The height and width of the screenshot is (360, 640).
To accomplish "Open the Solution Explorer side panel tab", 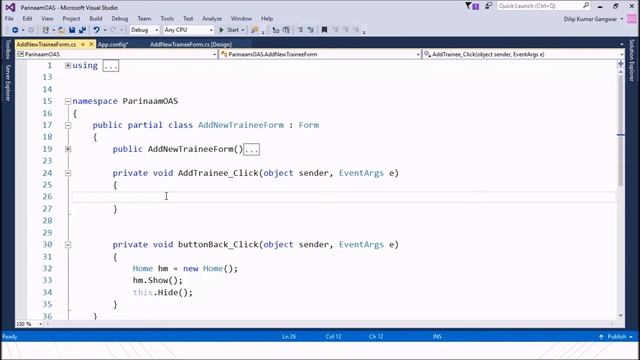I will pos(632,60).
